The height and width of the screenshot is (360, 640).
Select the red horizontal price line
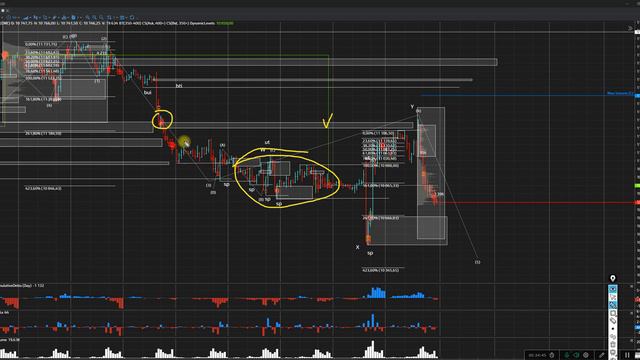click(x=539, y=202)
